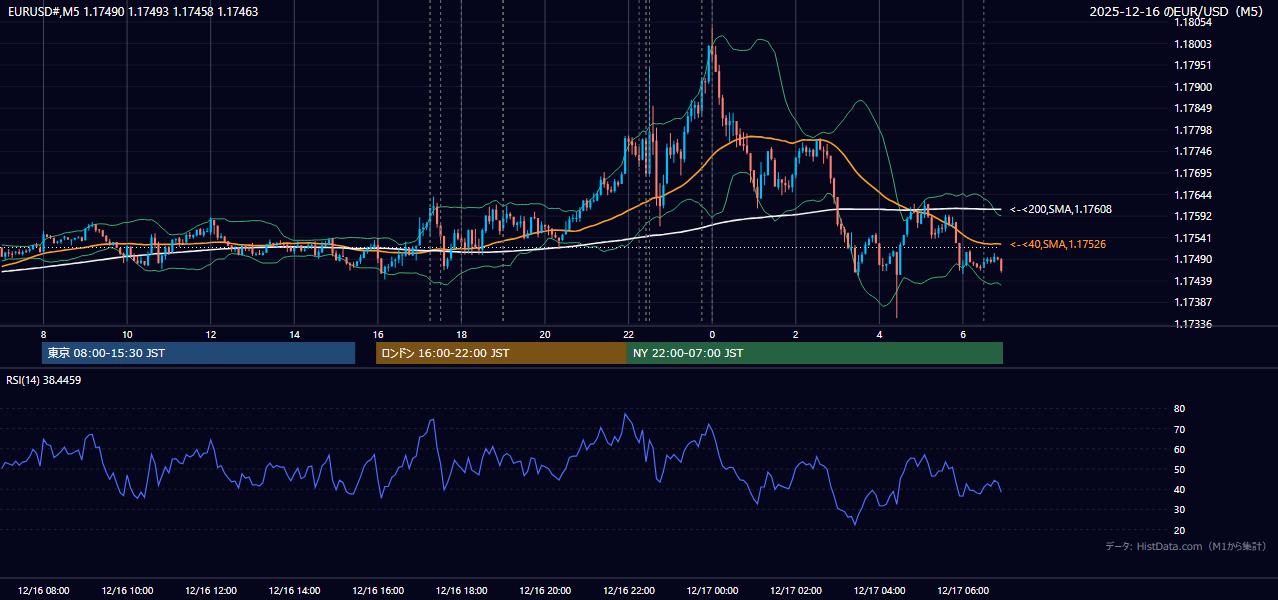The image size is (1278, 600).
Task: Select the 200 SMA label reading 1.17608
Action: pyautogui.click(x=1061, y=210)
